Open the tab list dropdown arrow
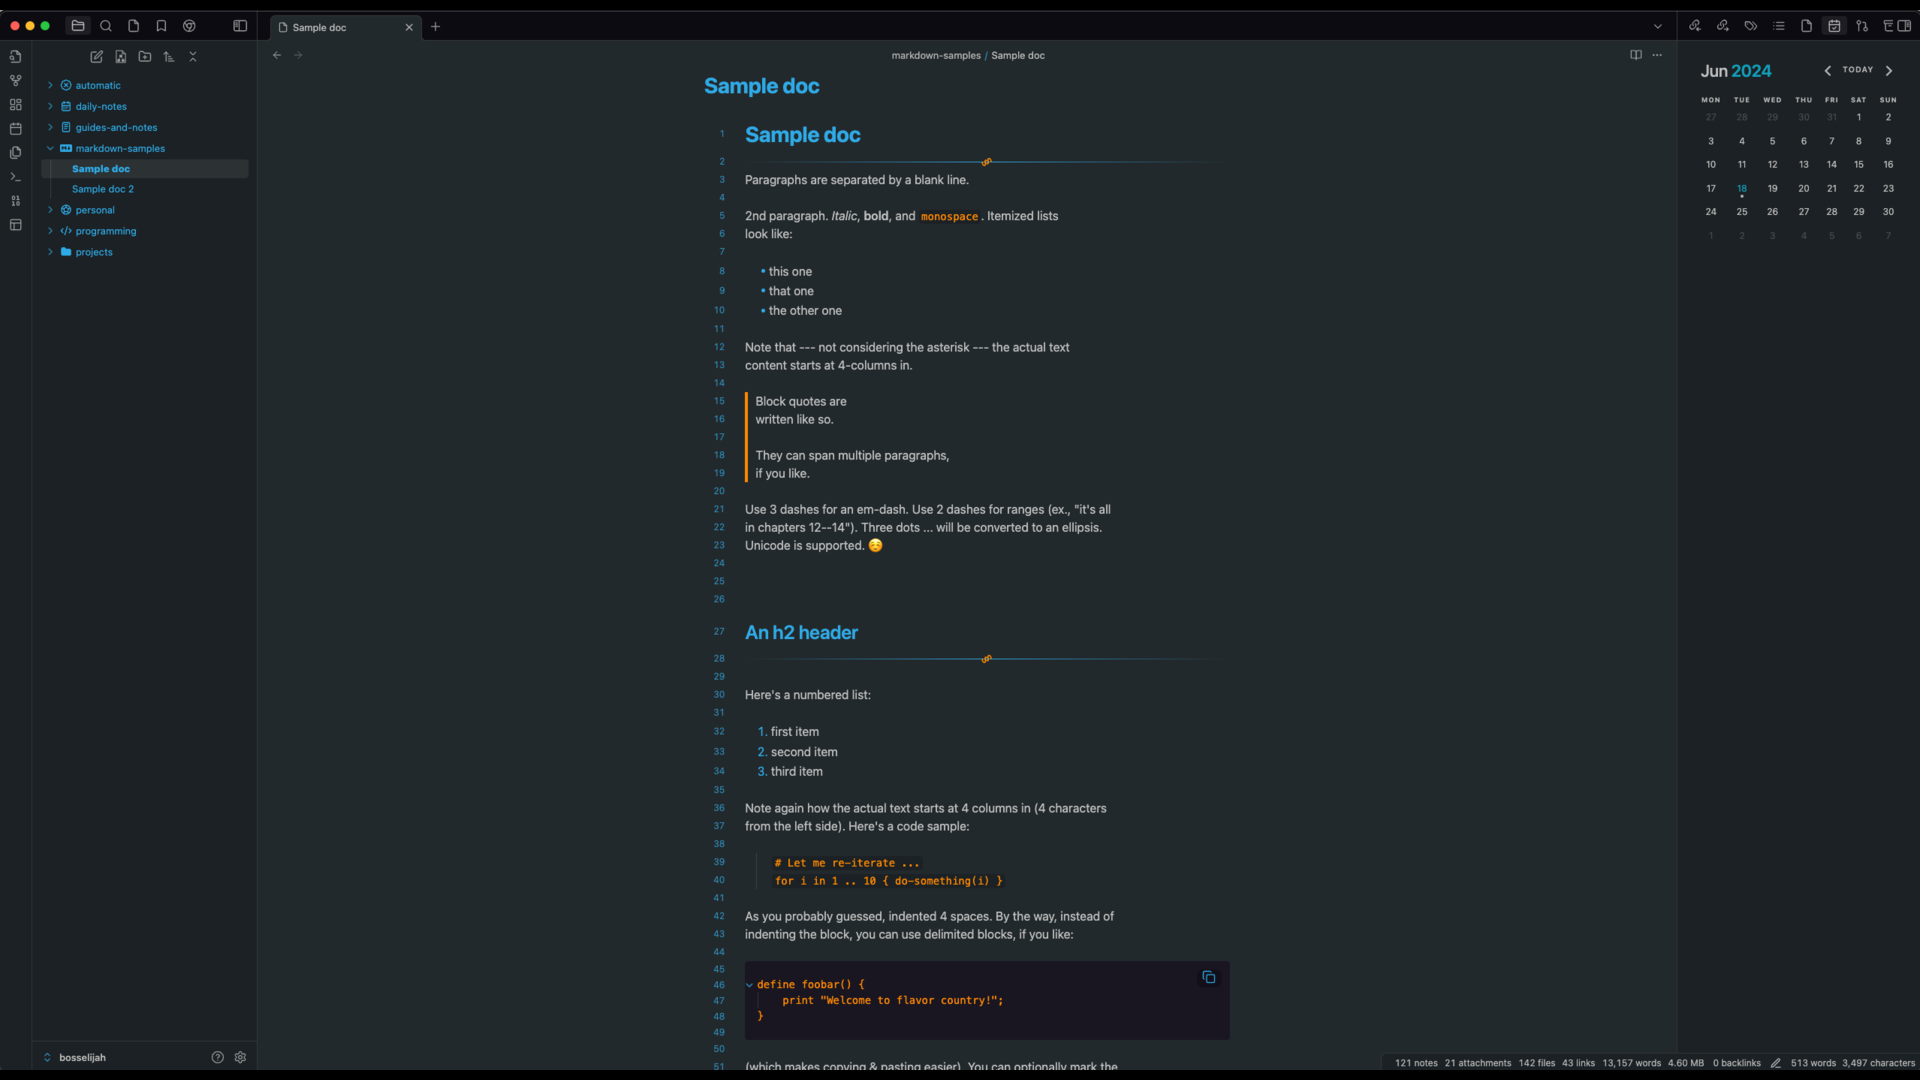Screen dimensions: 1920x1080 point(1657,27)
